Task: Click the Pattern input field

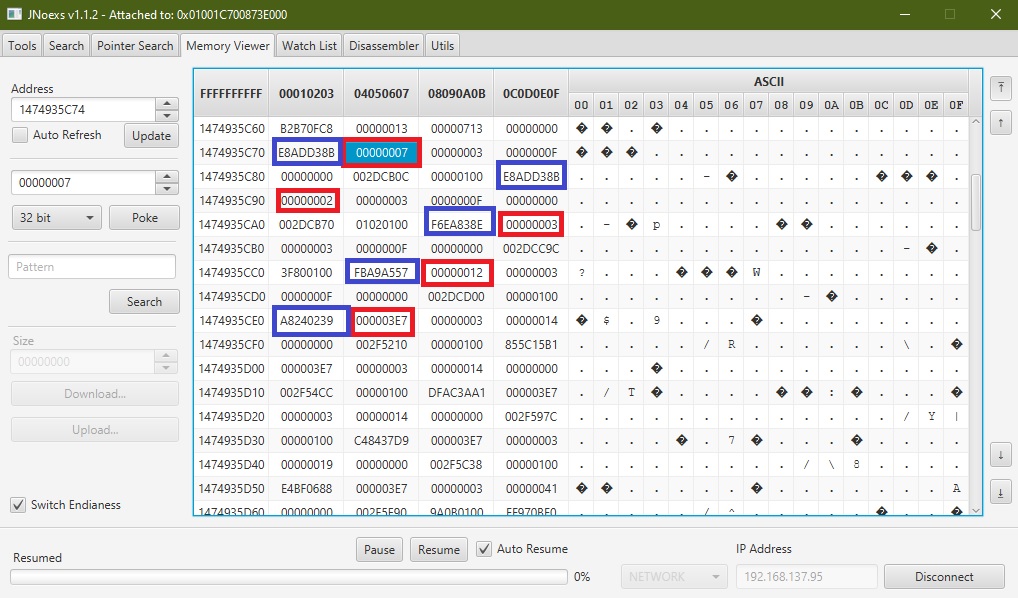Action: (x=92, y=267)
